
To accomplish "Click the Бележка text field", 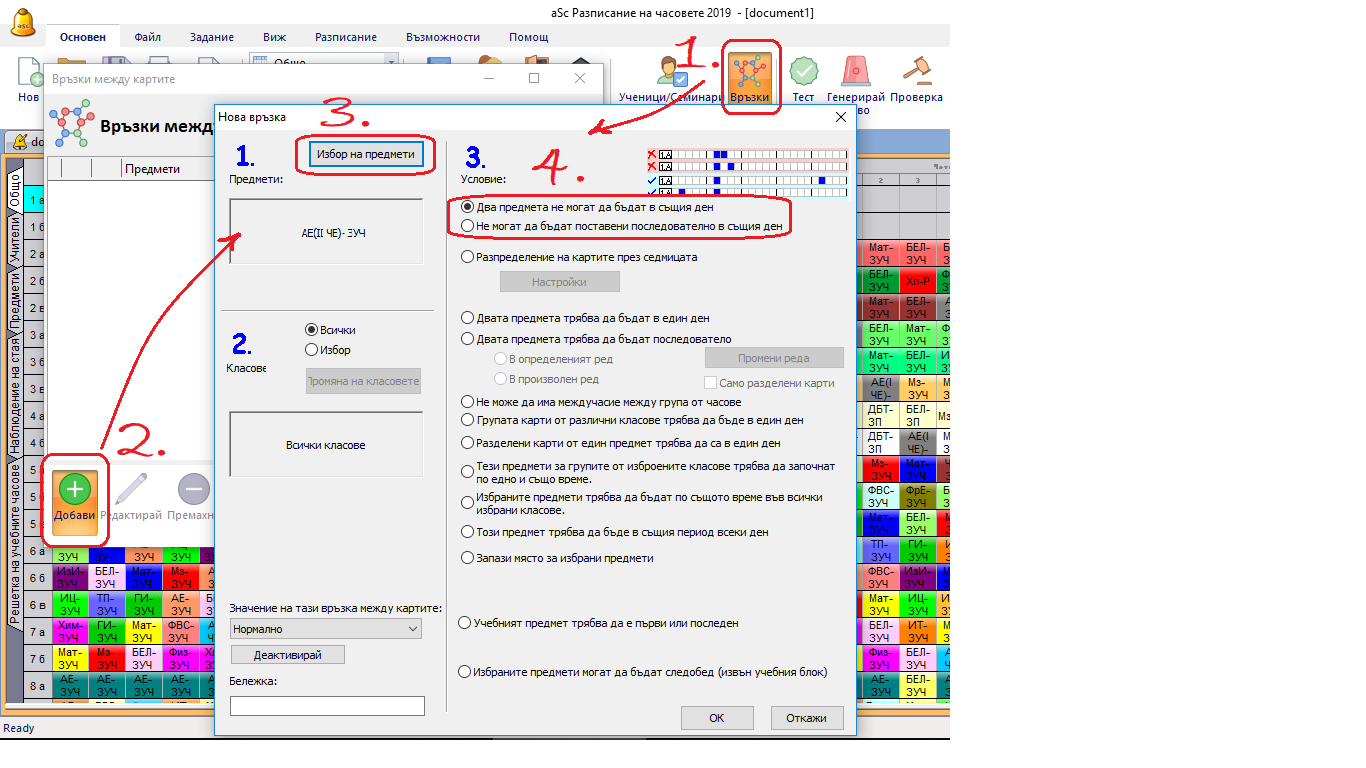I will (327, 706).
